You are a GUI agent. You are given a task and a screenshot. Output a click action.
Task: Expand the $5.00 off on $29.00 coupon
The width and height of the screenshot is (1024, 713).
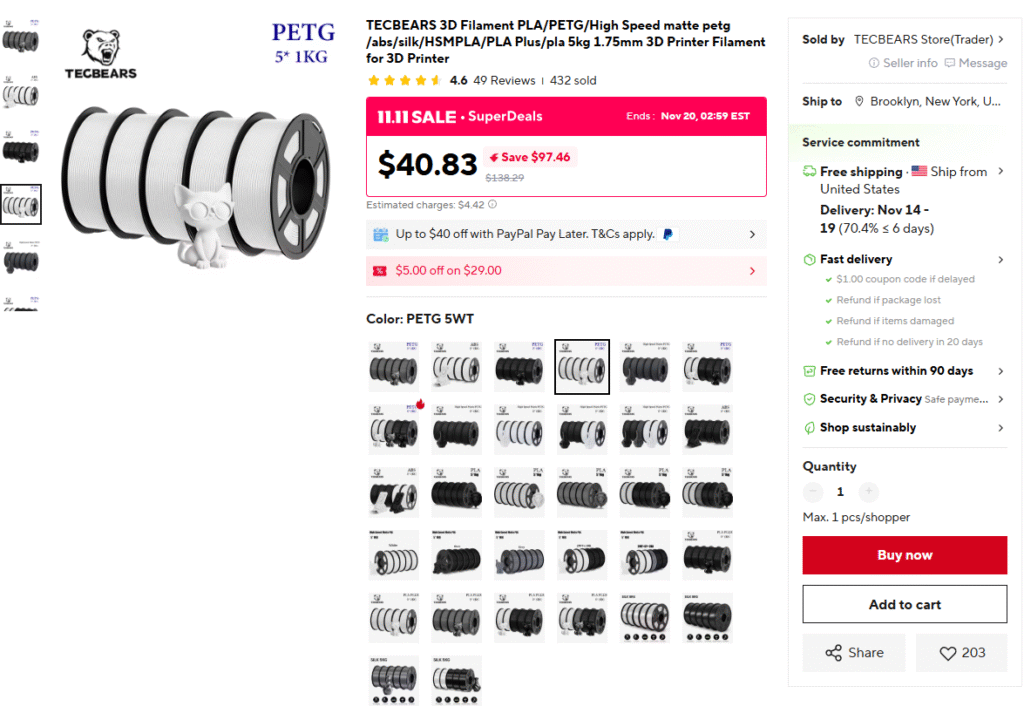pyautogui.click(x=752, y=271)
